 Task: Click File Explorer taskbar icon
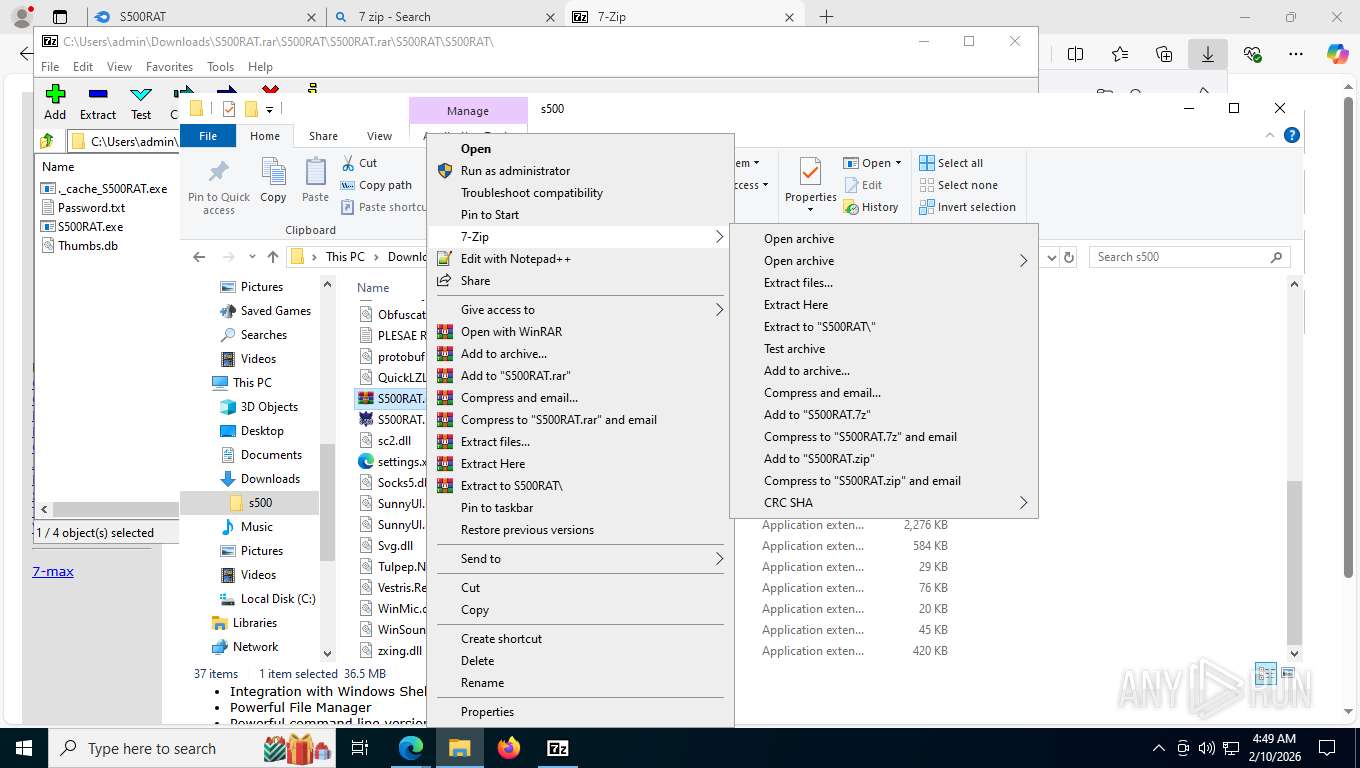click(x=460, y=747)
